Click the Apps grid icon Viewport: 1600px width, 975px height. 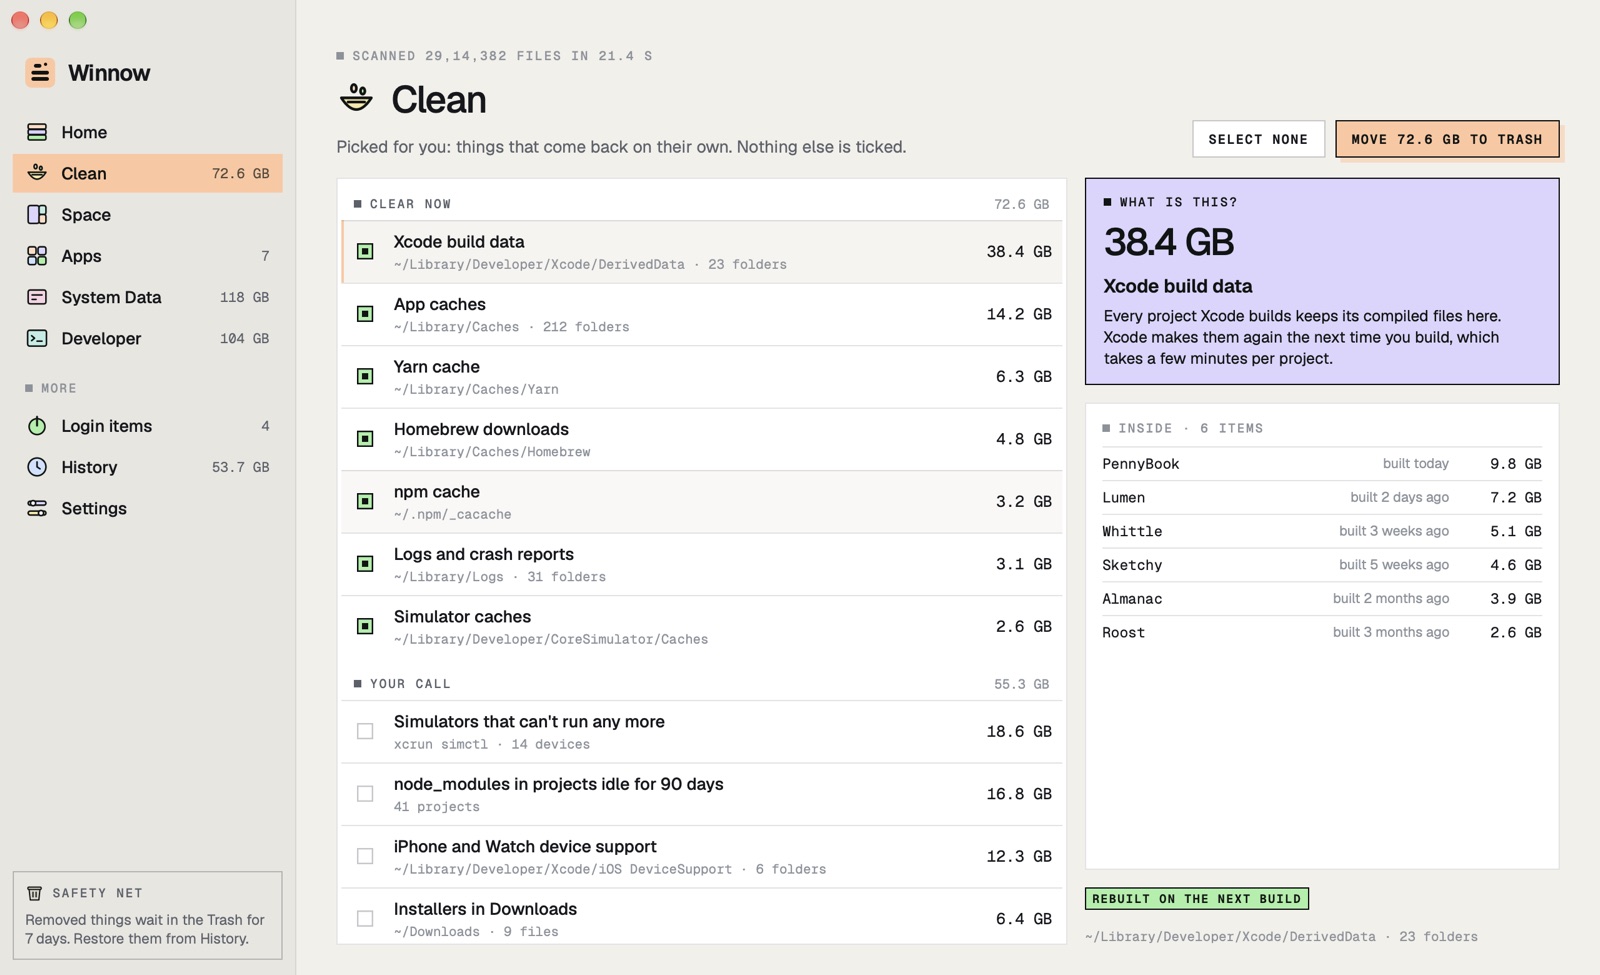click(x=37, y=256)
